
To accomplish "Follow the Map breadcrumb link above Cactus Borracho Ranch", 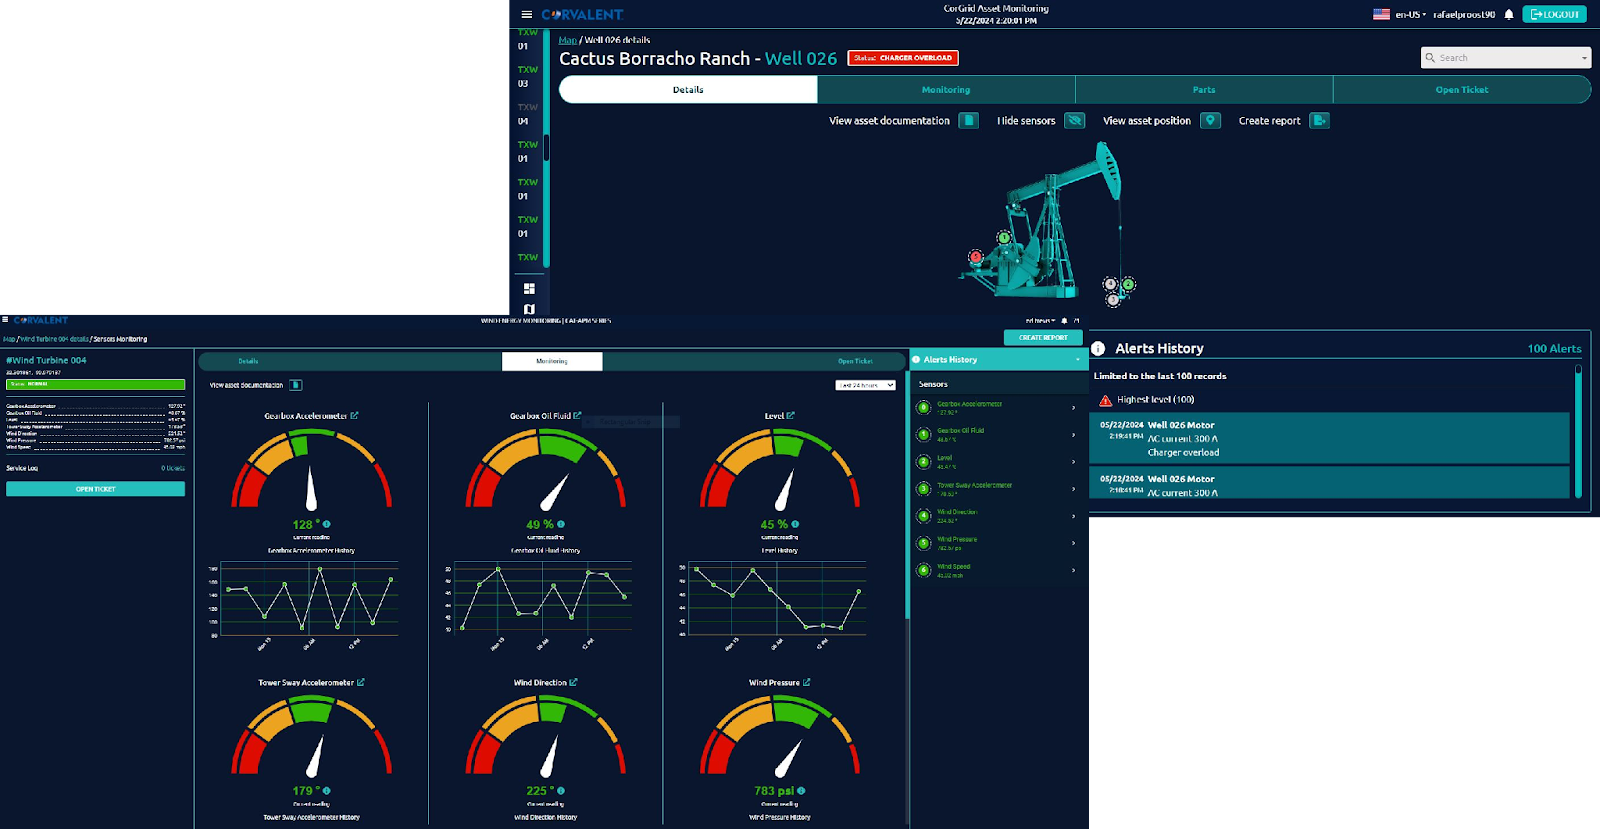I will (x=567, y=40).
